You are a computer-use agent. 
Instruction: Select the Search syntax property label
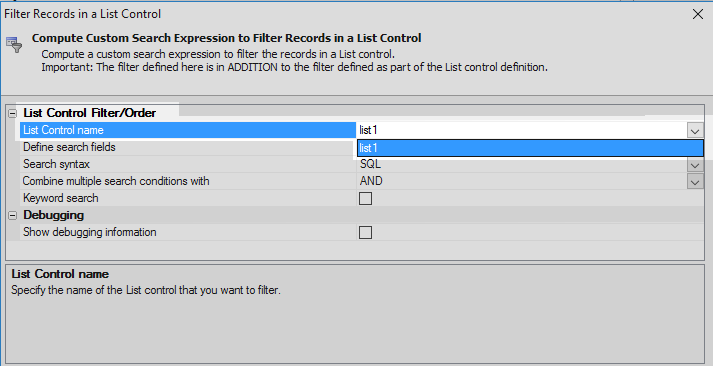click(56, 164)
